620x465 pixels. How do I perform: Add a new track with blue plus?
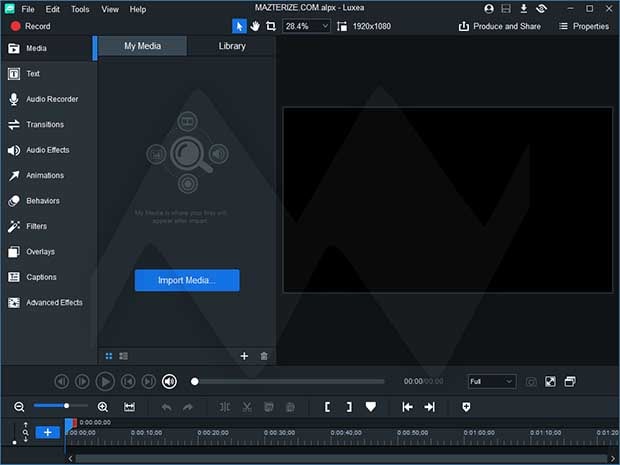click(47, 432)
